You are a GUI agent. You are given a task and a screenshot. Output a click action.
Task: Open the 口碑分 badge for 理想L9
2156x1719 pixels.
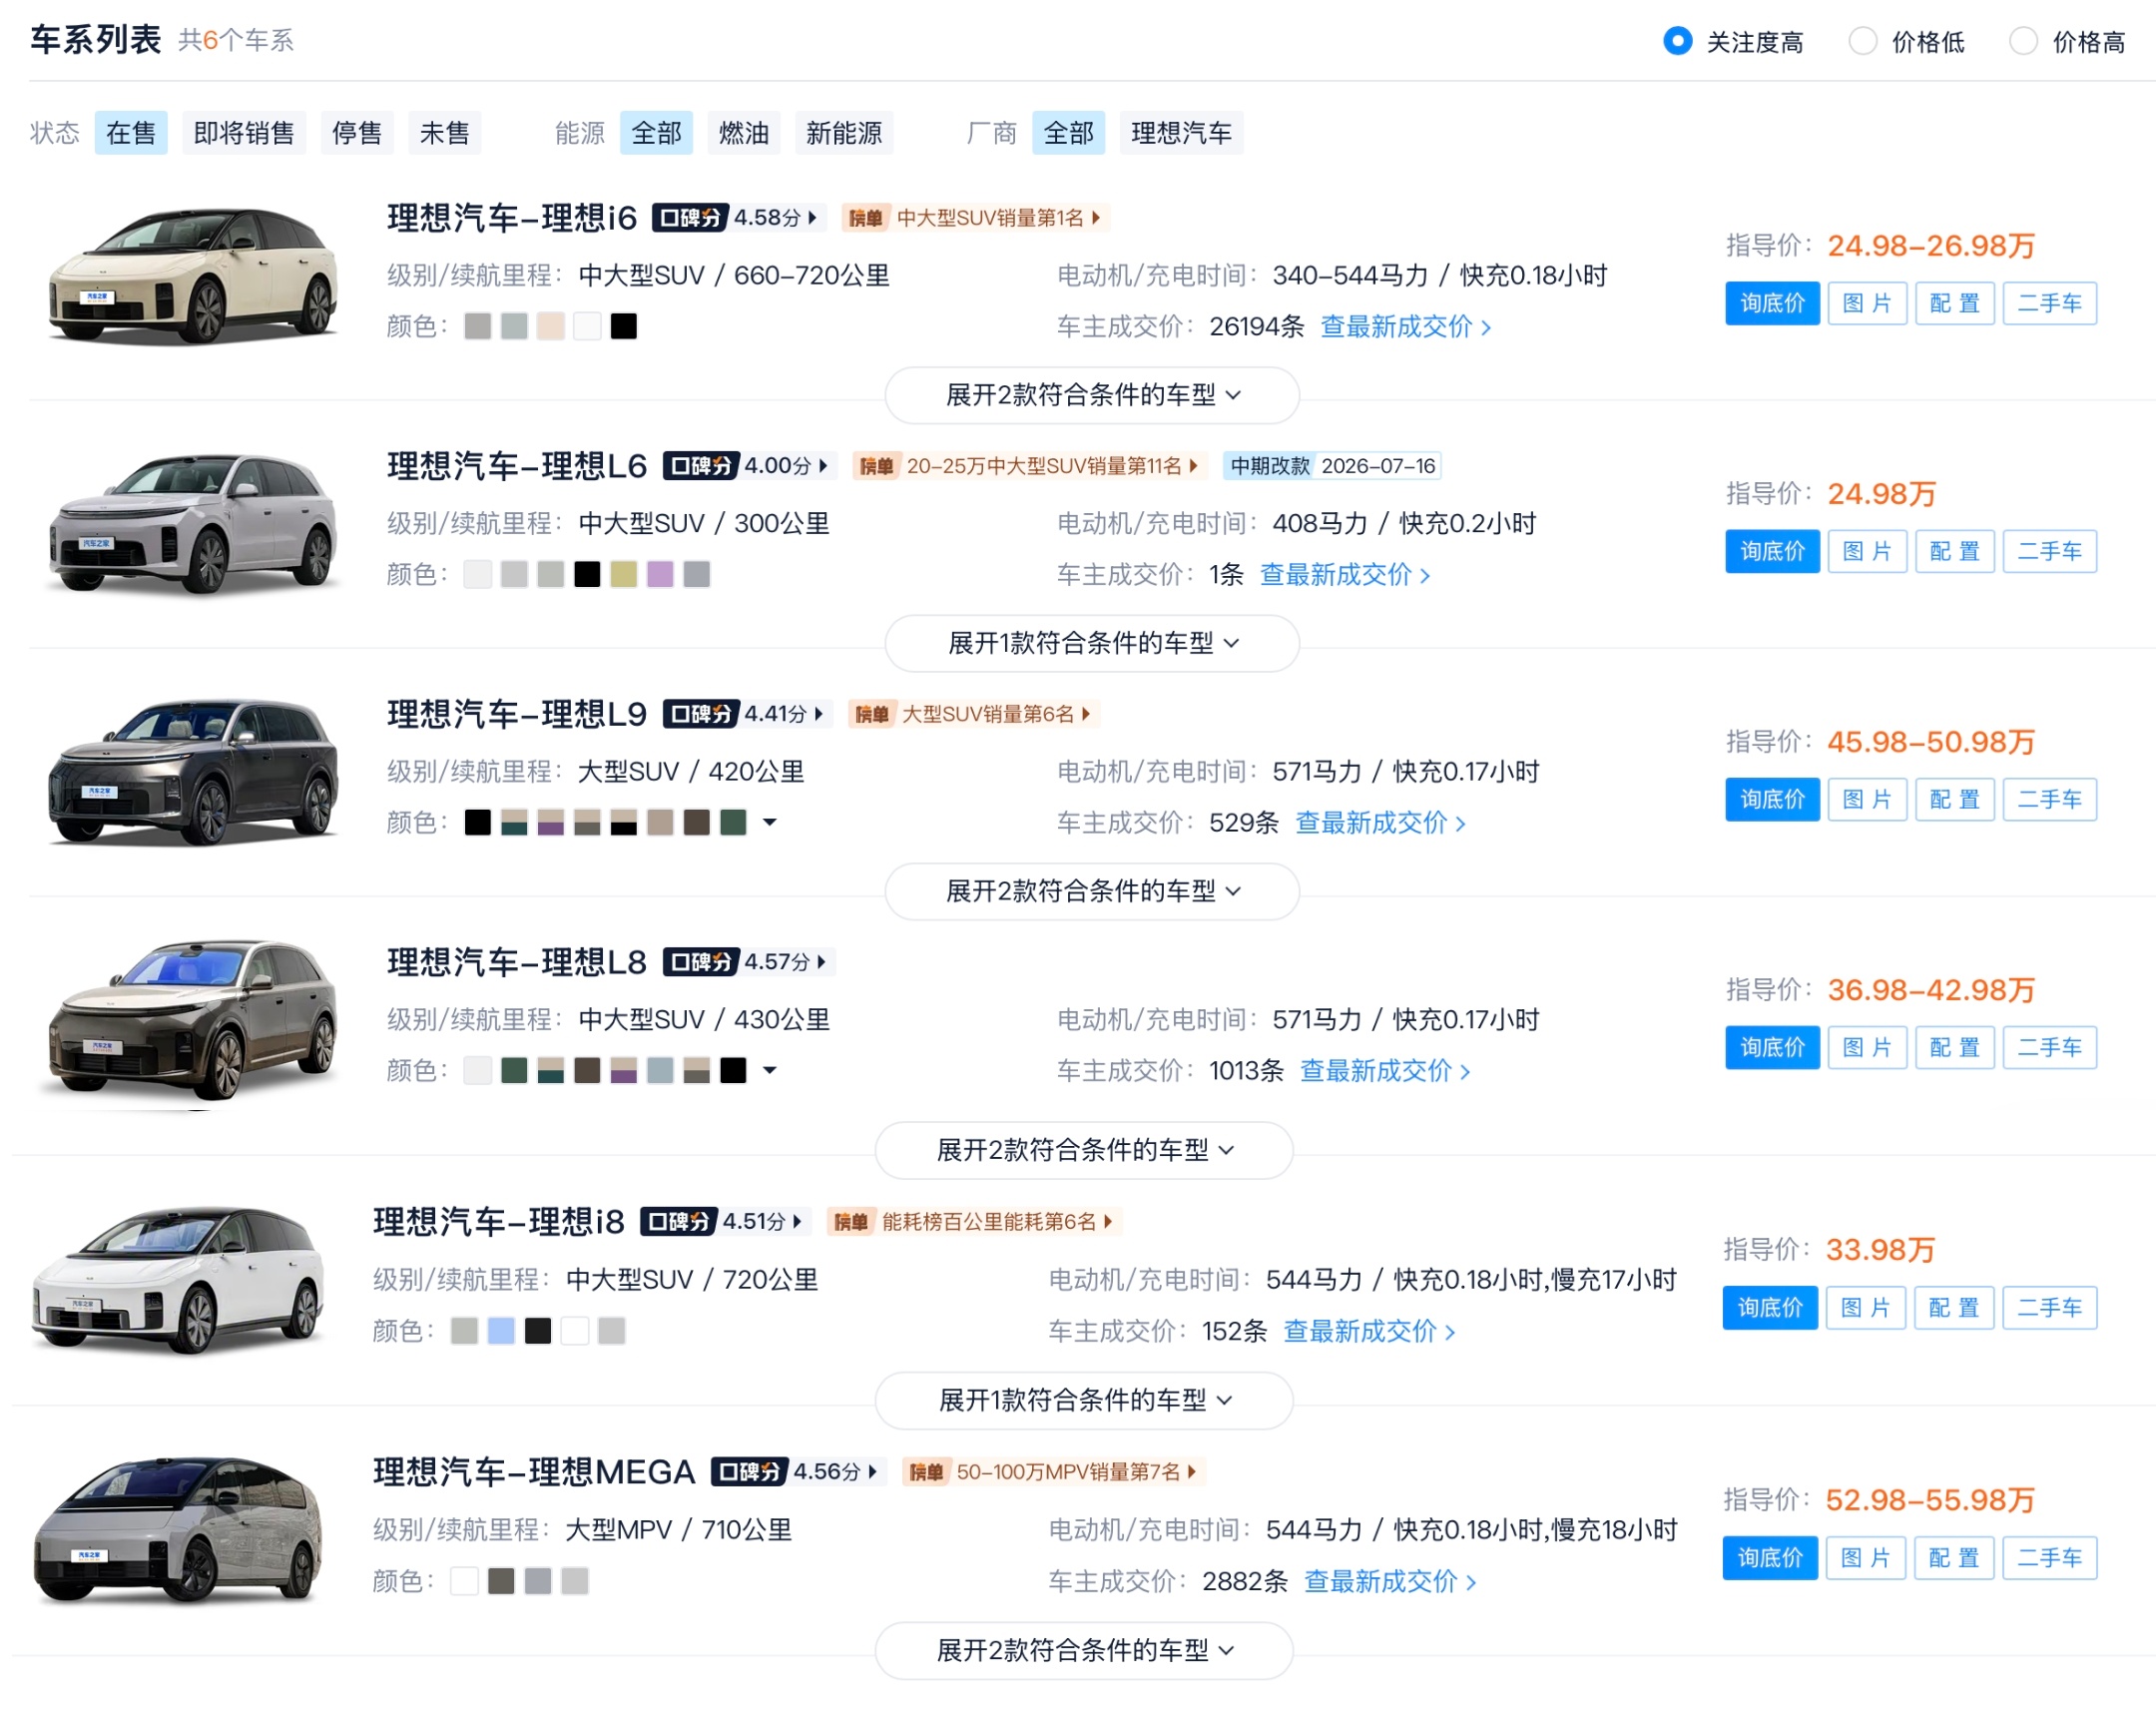click(746, 714)
